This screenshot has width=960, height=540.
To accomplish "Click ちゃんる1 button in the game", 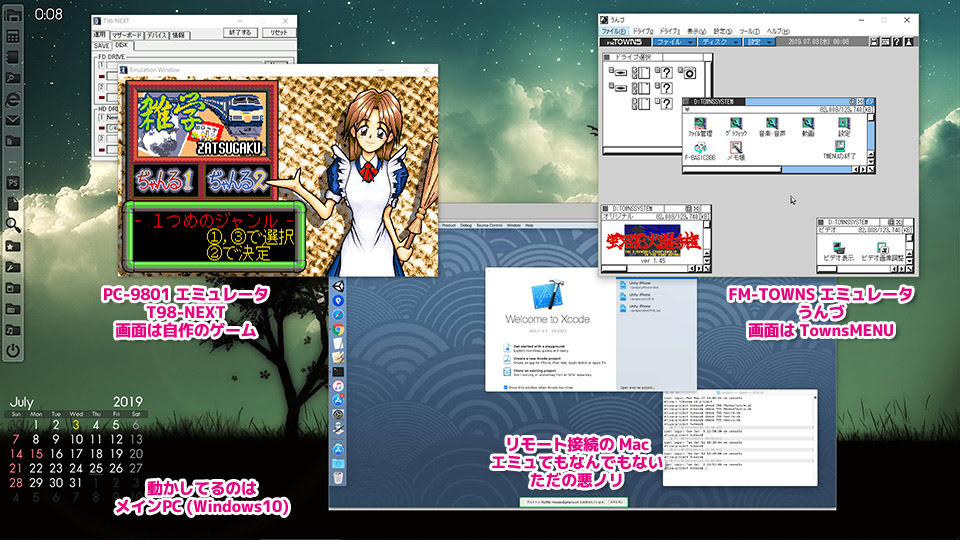I will pos(165,180).
